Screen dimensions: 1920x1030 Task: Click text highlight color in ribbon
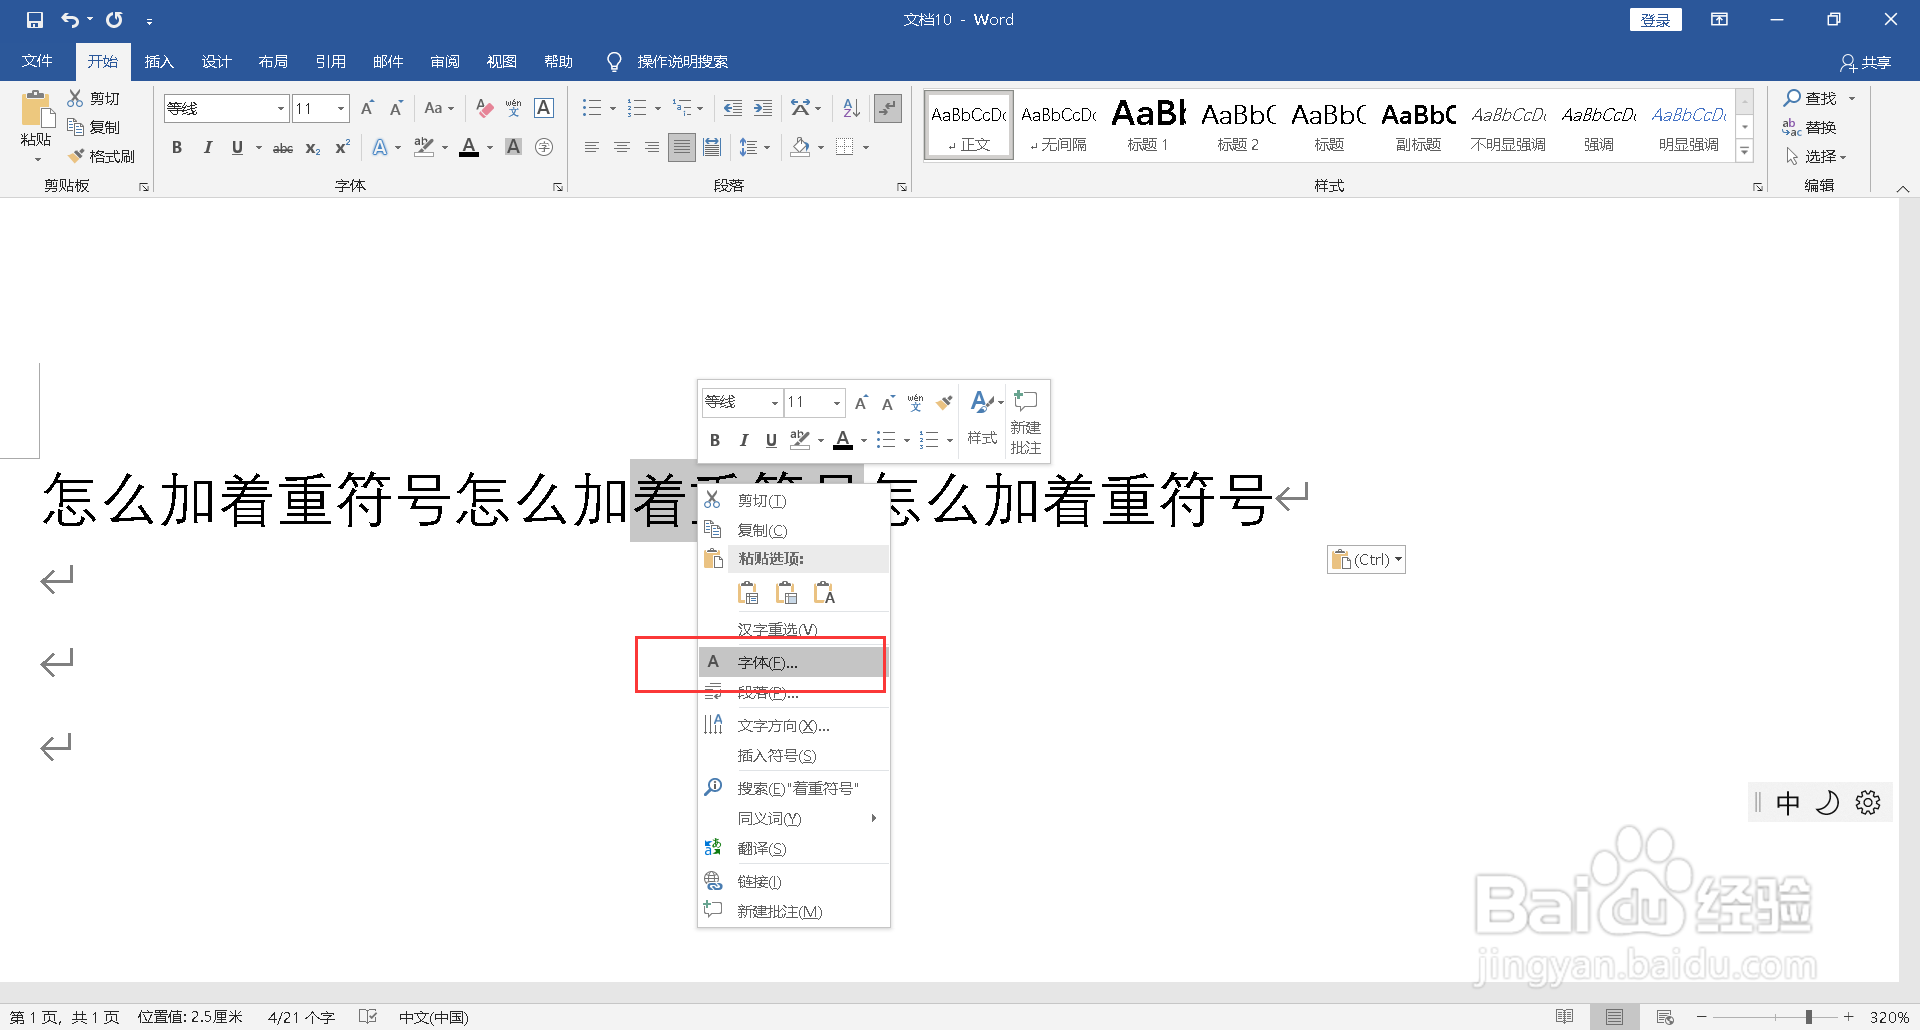(x=424, y=147)
